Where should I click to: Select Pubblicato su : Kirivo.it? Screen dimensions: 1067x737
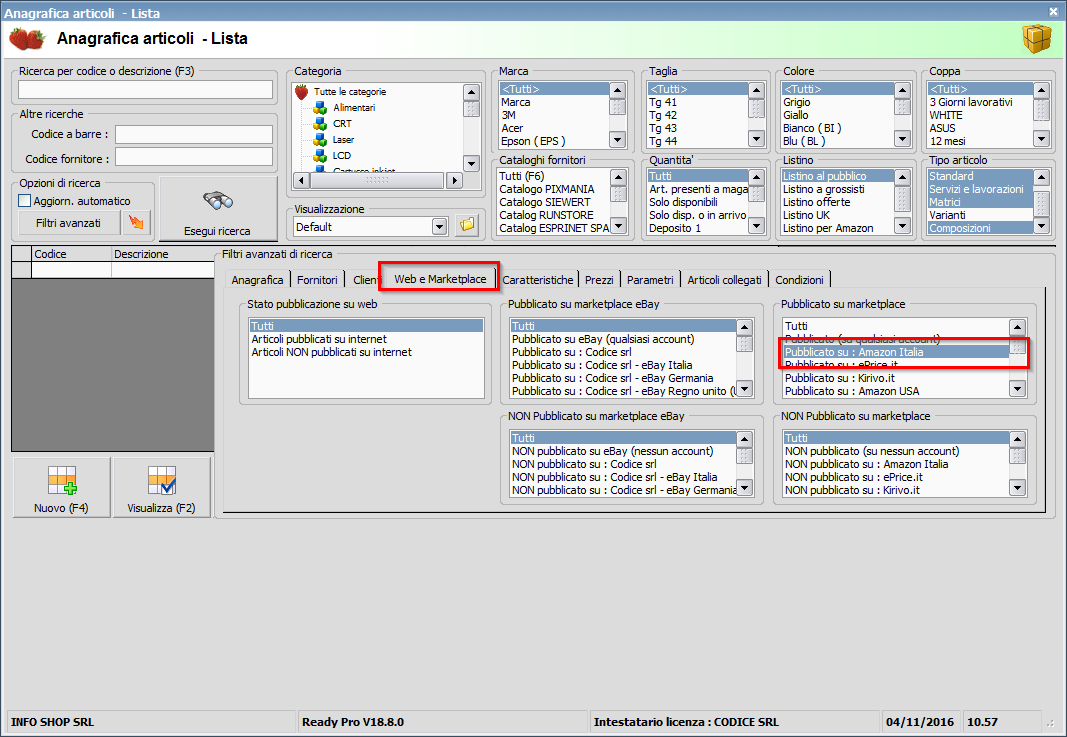pyautogui.click(x=896, y=378)
